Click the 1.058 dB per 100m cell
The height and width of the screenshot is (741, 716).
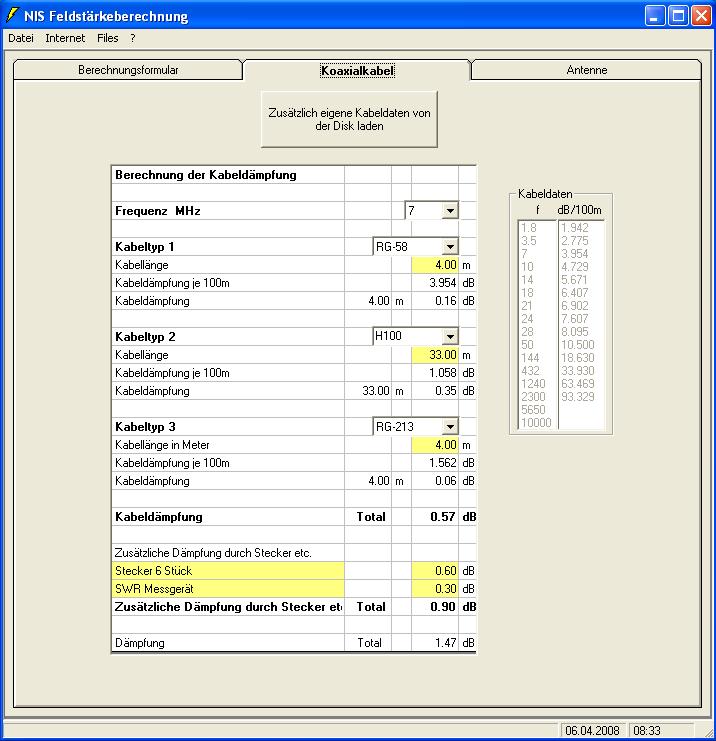click(x=435, y=373)
